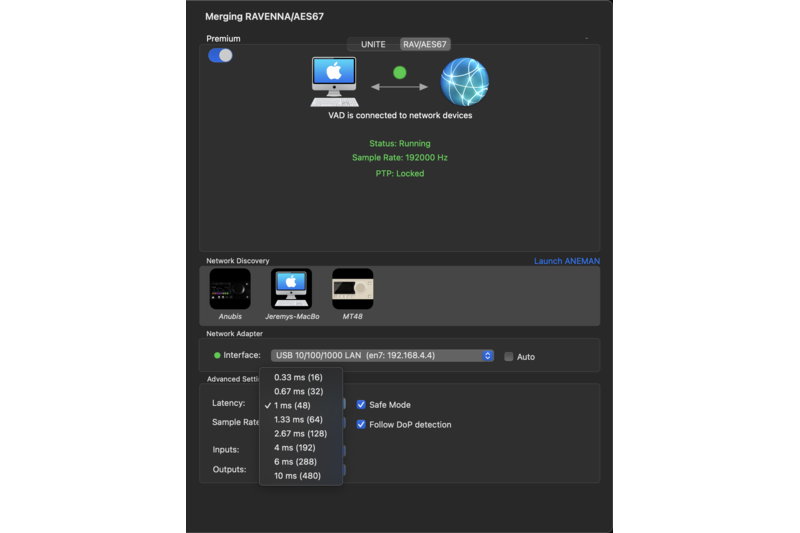Click the PTP: Locked status text
Image resolution: width=800 pixels, height=533 pixels.
click(x=399, y=173)
